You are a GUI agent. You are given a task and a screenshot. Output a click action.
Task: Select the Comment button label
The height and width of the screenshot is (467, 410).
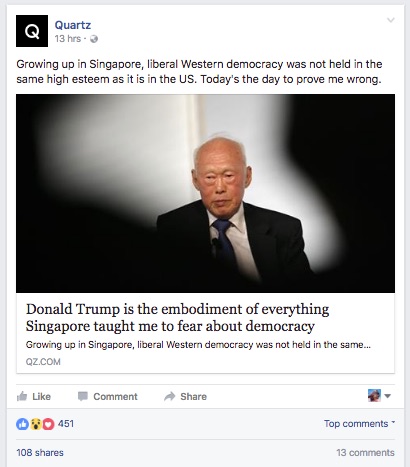pyautogui.click(x=115, y=396)
